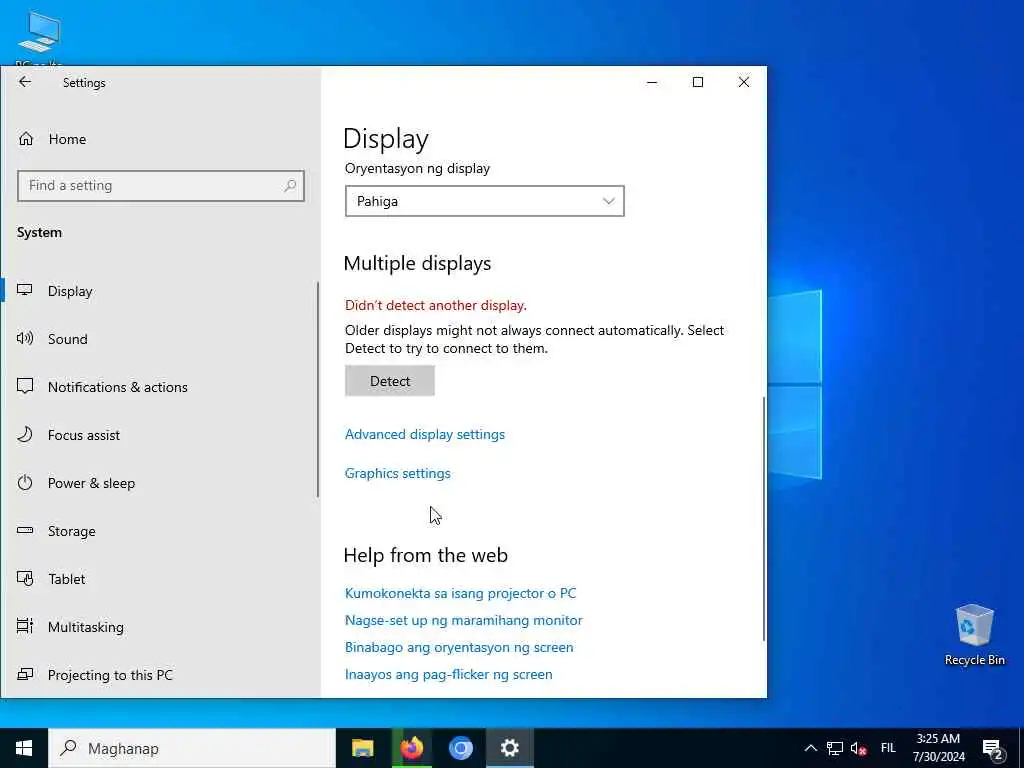Open Inaayos ang pag-flicker ng screen link

(x=449, y=675)
